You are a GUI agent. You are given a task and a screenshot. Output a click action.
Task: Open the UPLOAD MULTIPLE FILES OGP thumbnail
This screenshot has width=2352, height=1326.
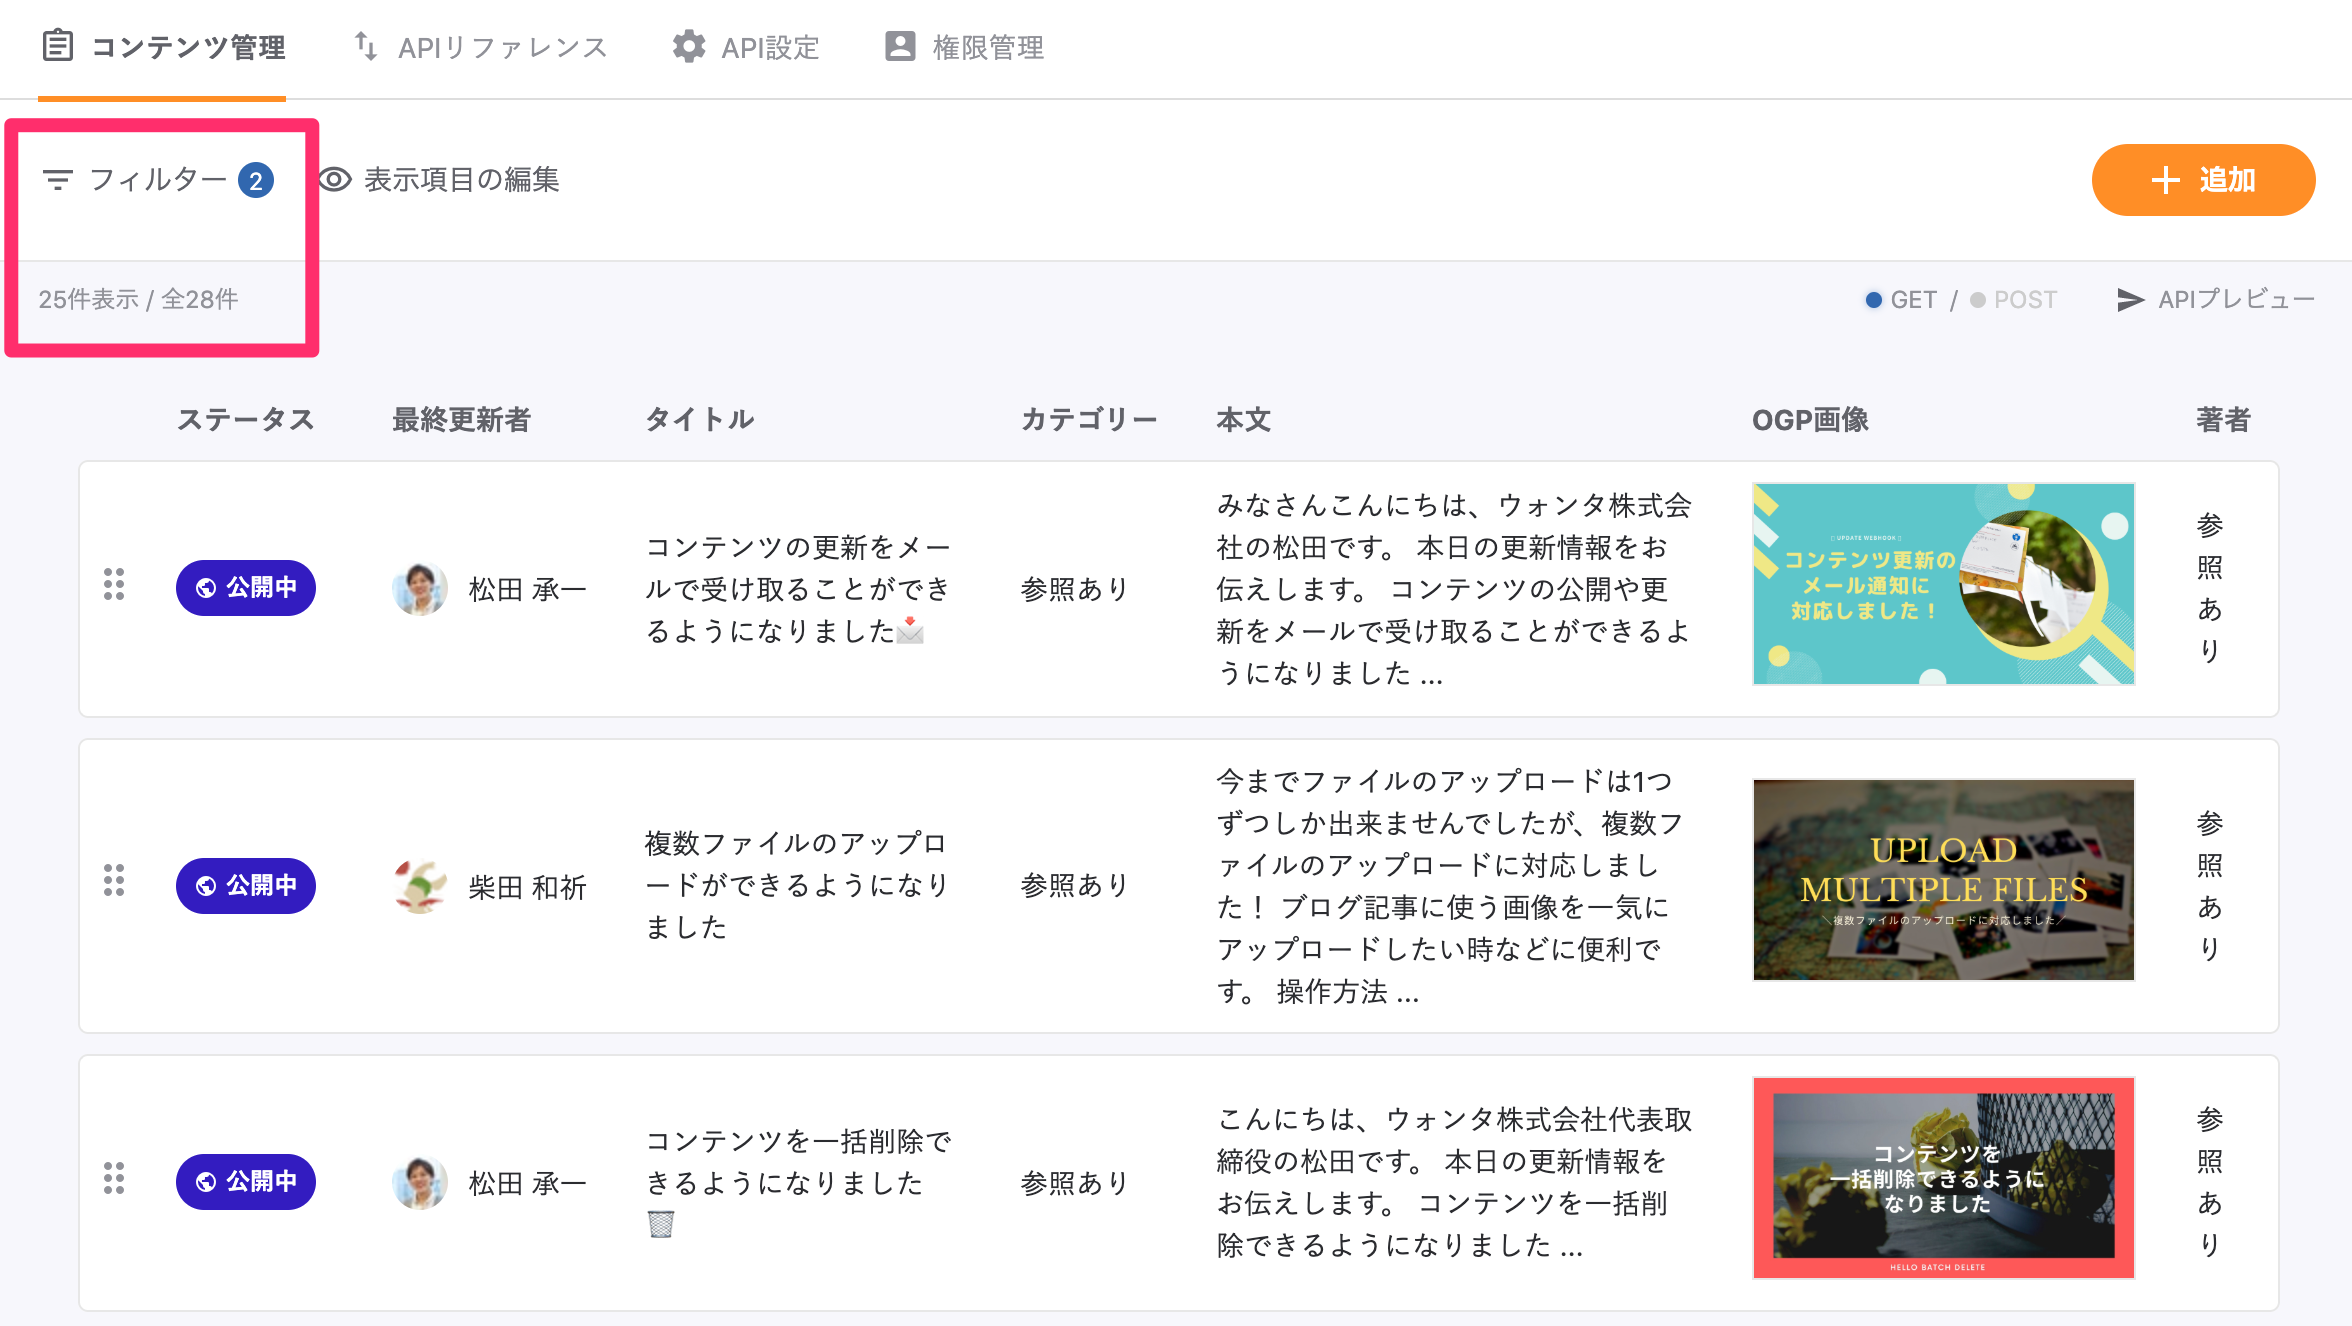pyautogui.click(x=1943, y=880)
